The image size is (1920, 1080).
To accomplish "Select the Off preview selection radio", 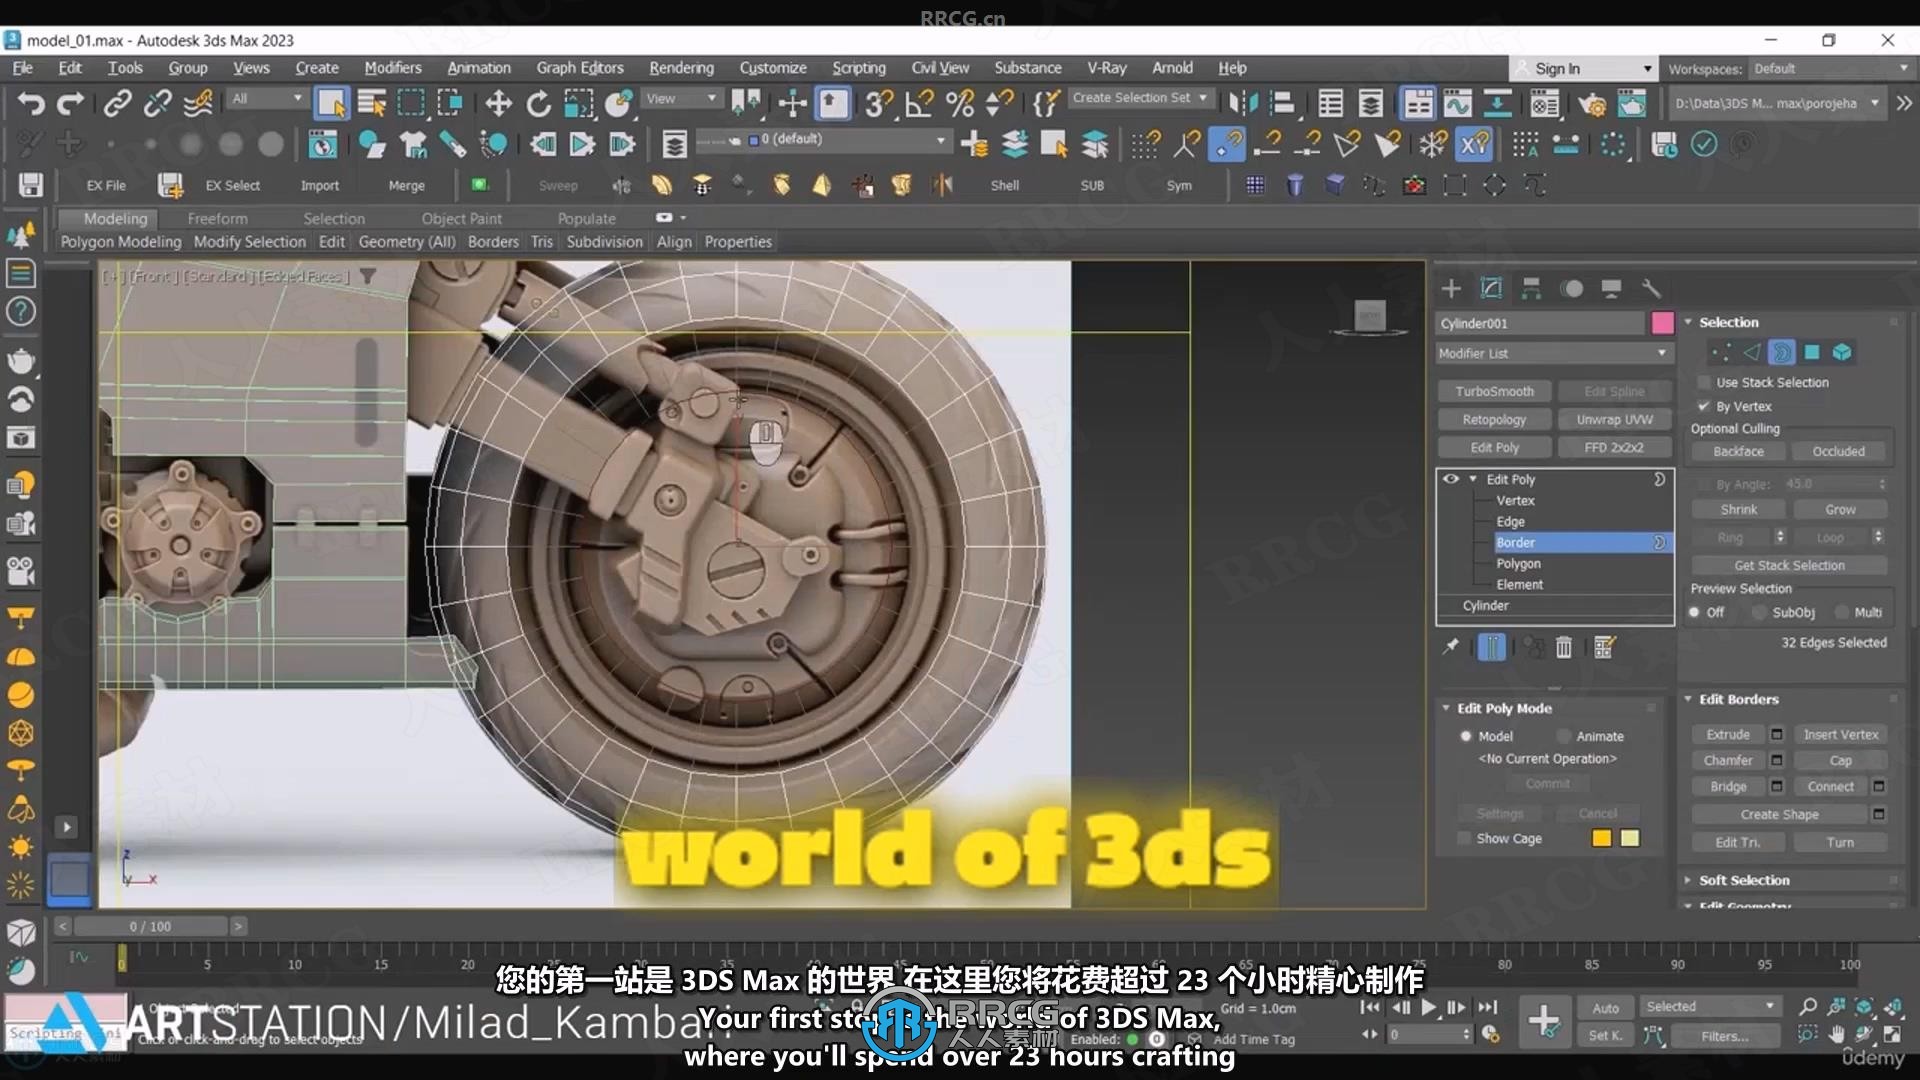I will click(x=1695, y=612).
